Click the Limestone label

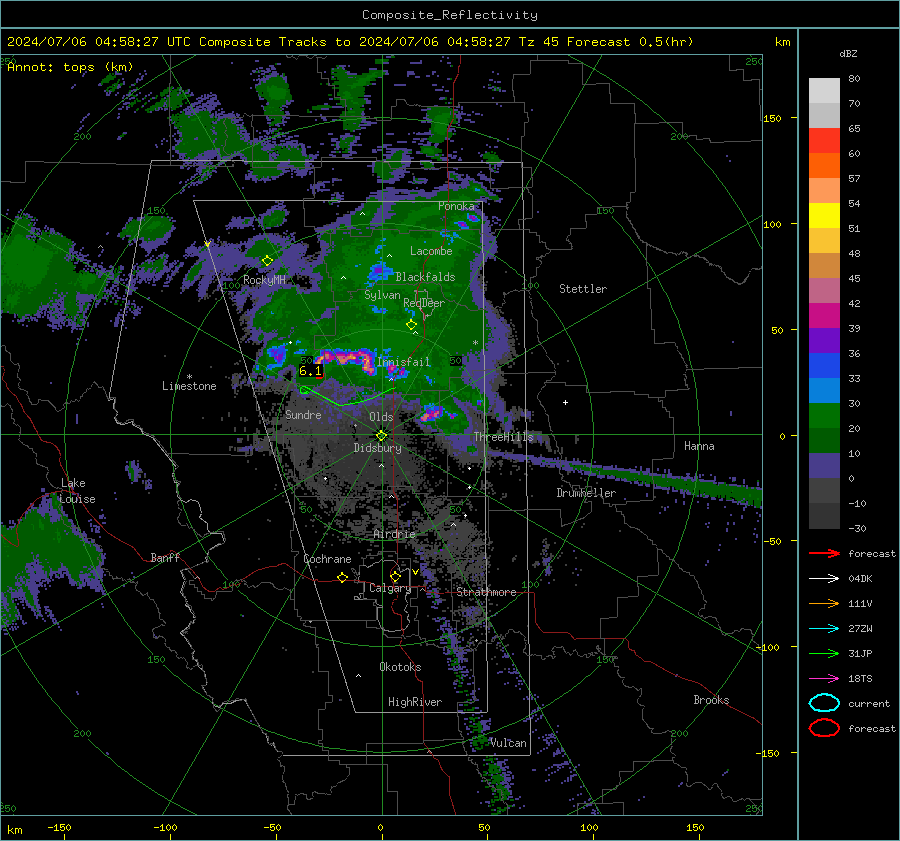(189, 386)
